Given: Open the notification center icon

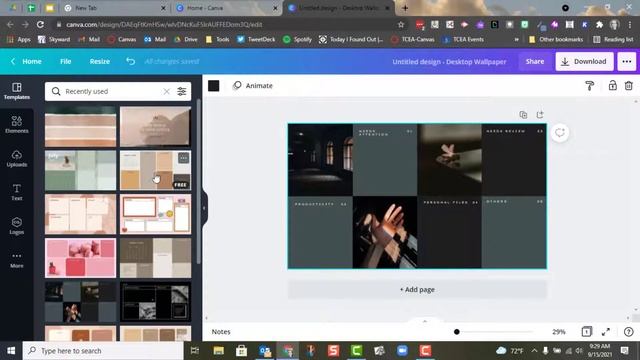Looking at the screenshot, I should point(624,351).
